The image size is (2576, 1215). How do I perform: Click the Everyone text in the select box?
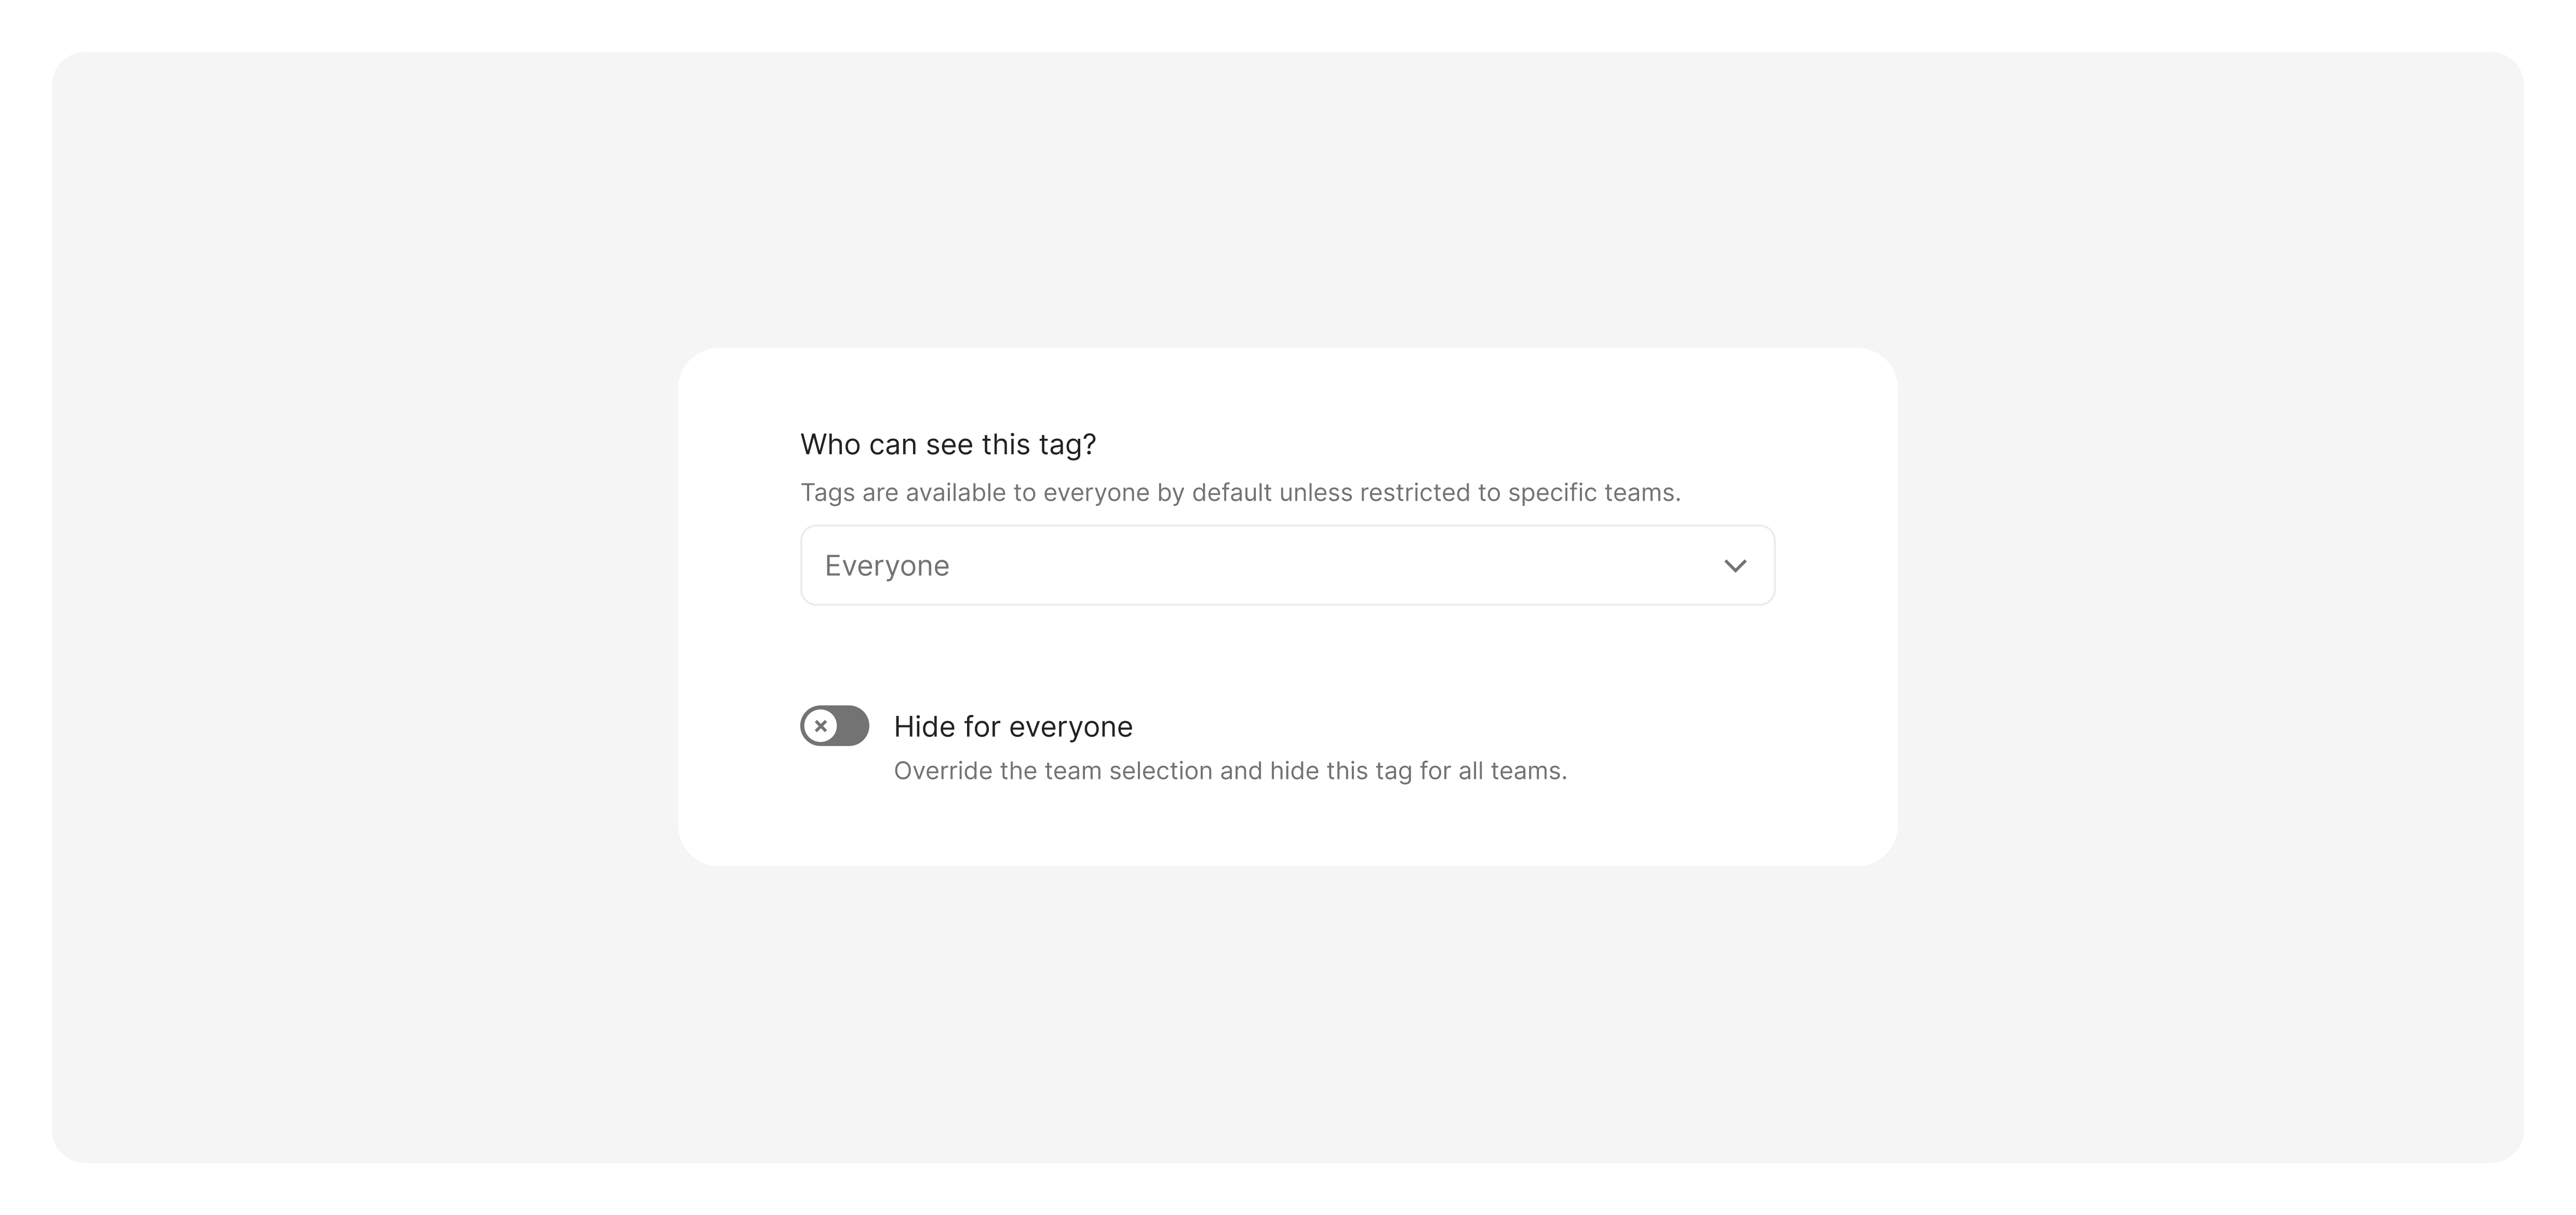tap(887, 566)
